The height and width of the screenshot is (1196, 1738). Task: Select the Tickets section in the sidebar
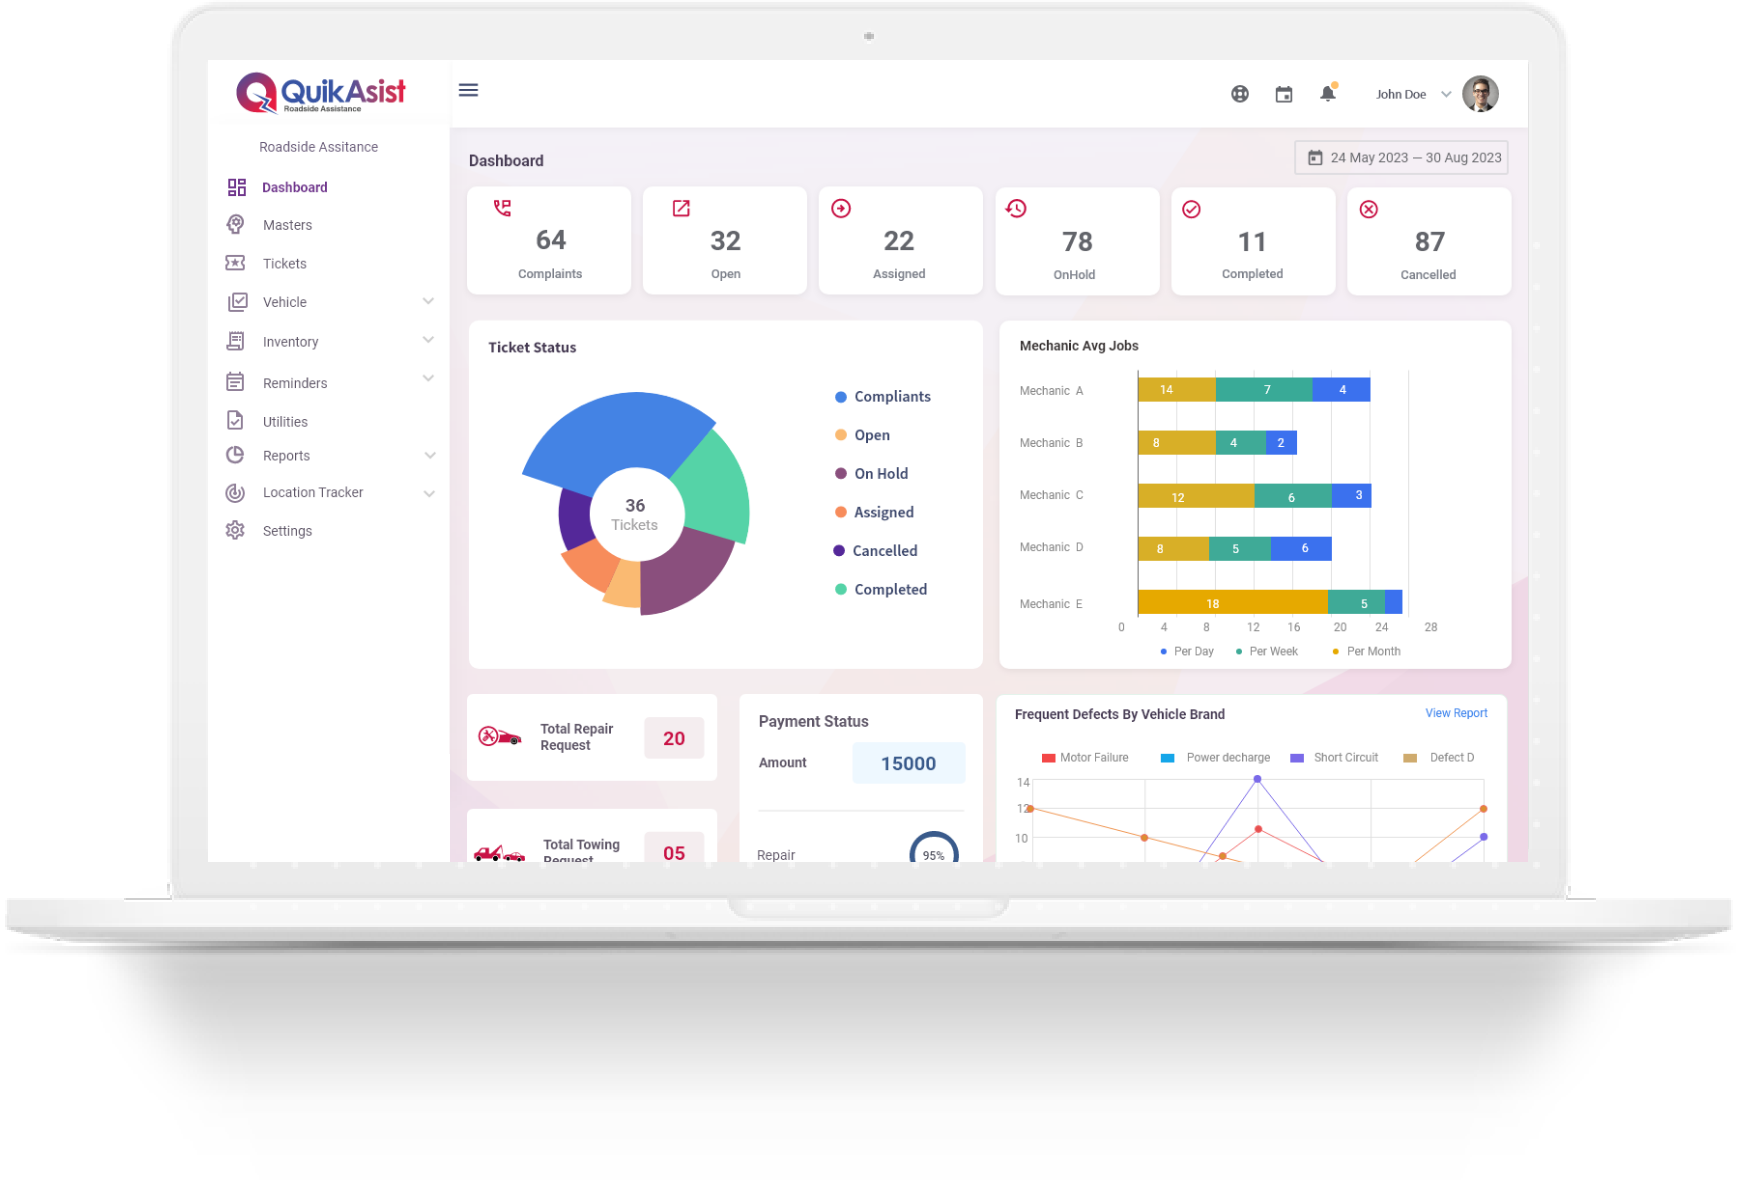[x=284, y=263]
